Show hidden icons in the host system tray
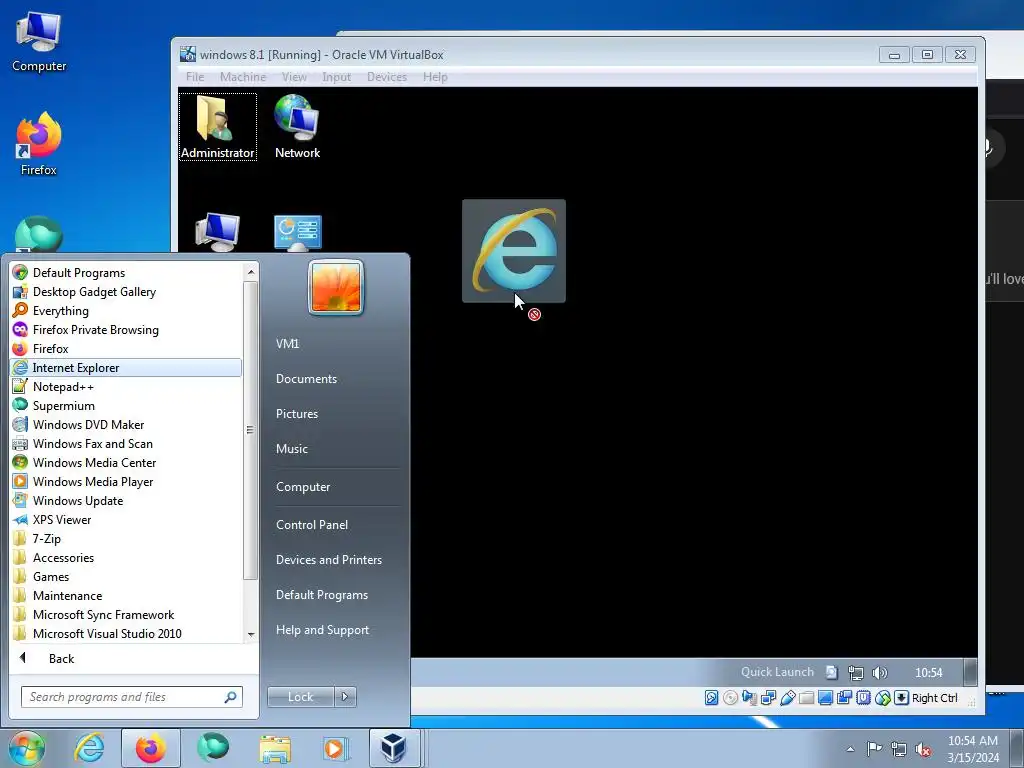Screen dimensions: 1024x768 pyautogui.click(x=850, y=749)
